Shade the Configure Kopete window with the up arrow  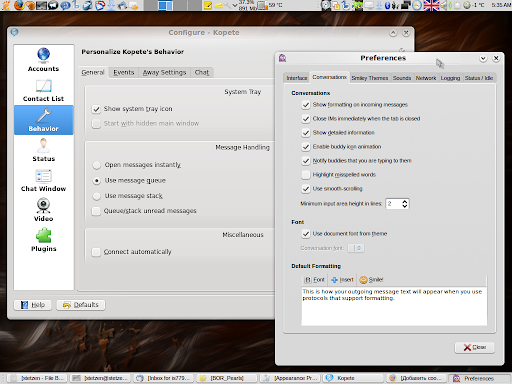pos(393,33)
